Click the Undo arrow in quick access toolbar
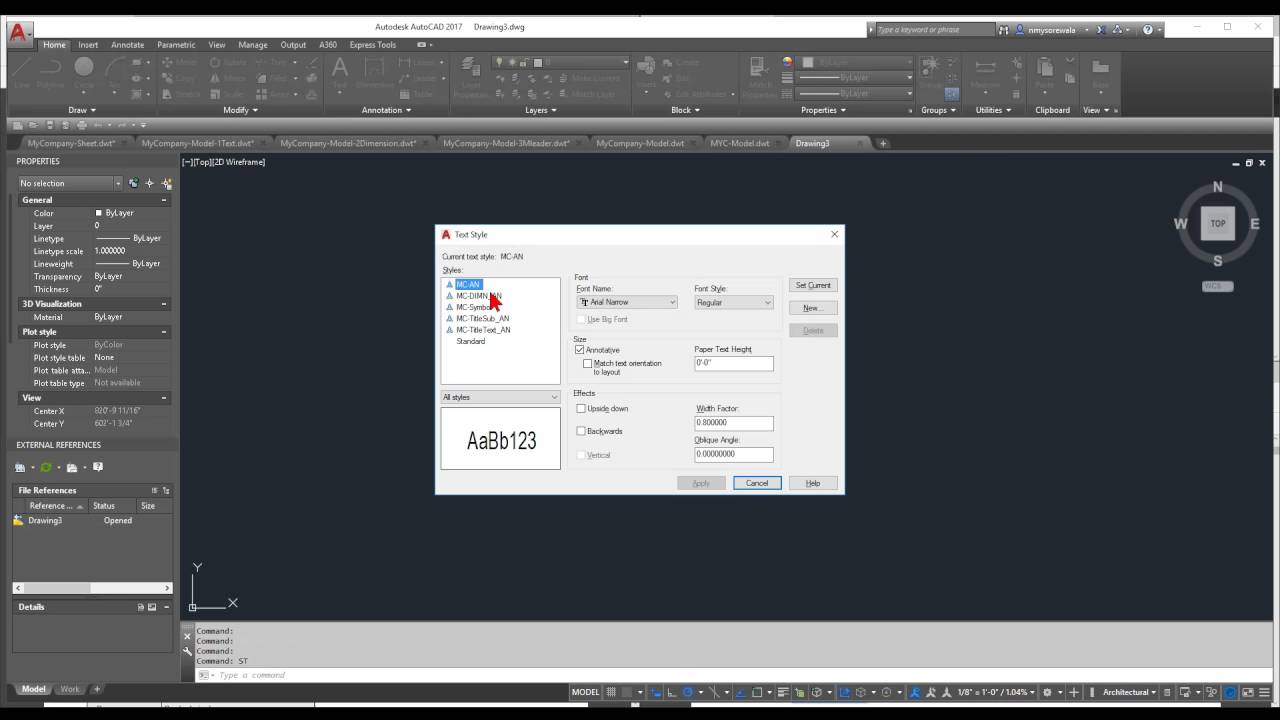Screen dimensions: 1280x720 coord(98,125)
